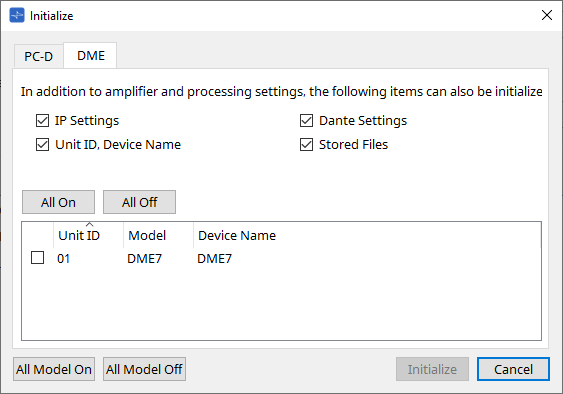Select the DME tab
The height and width of the screenshot is (394, 563).
tap(90, 56)
